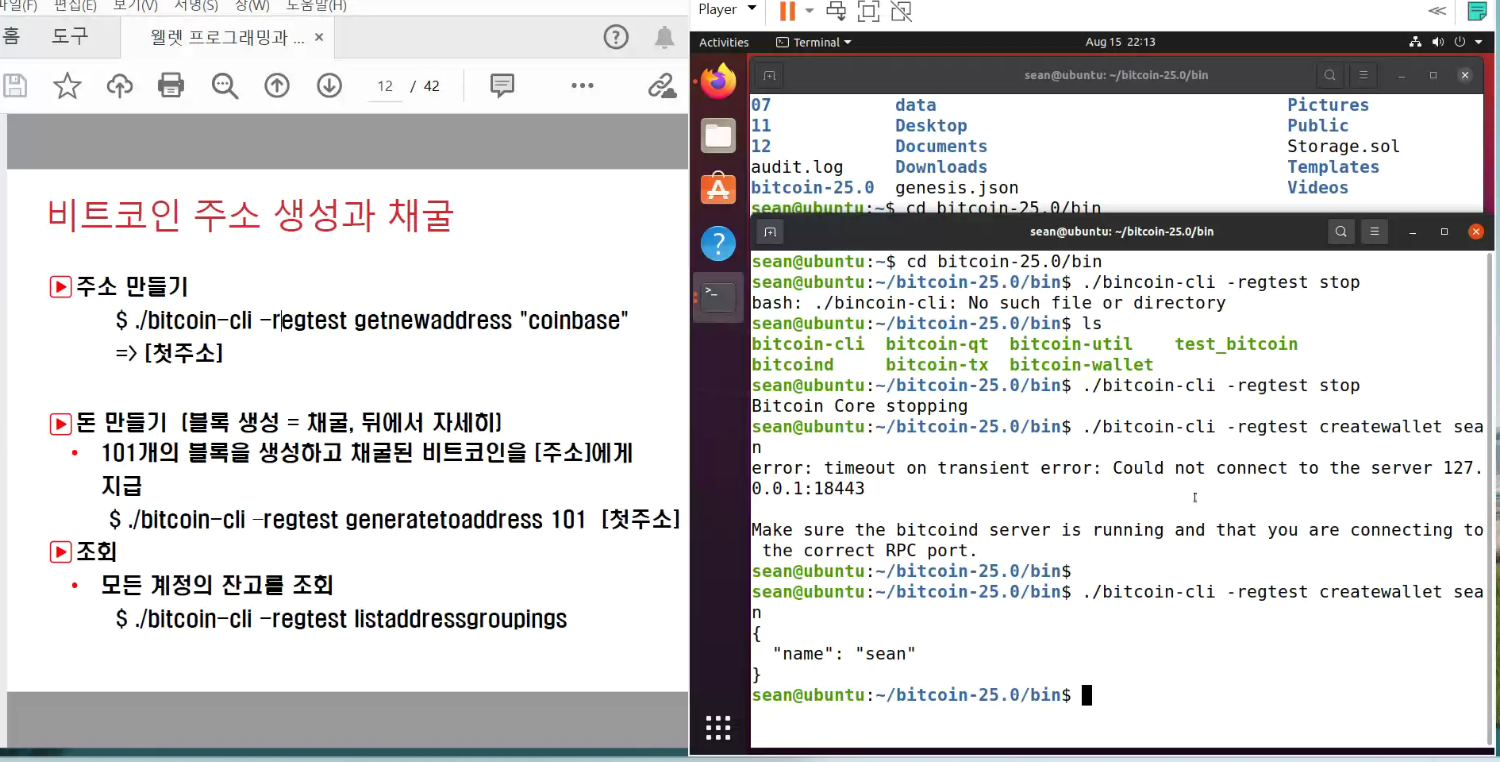Click the volume icon in Ubuntu top bar
The height and width of the screenshot is (762, 1500).
[1438, 42]
